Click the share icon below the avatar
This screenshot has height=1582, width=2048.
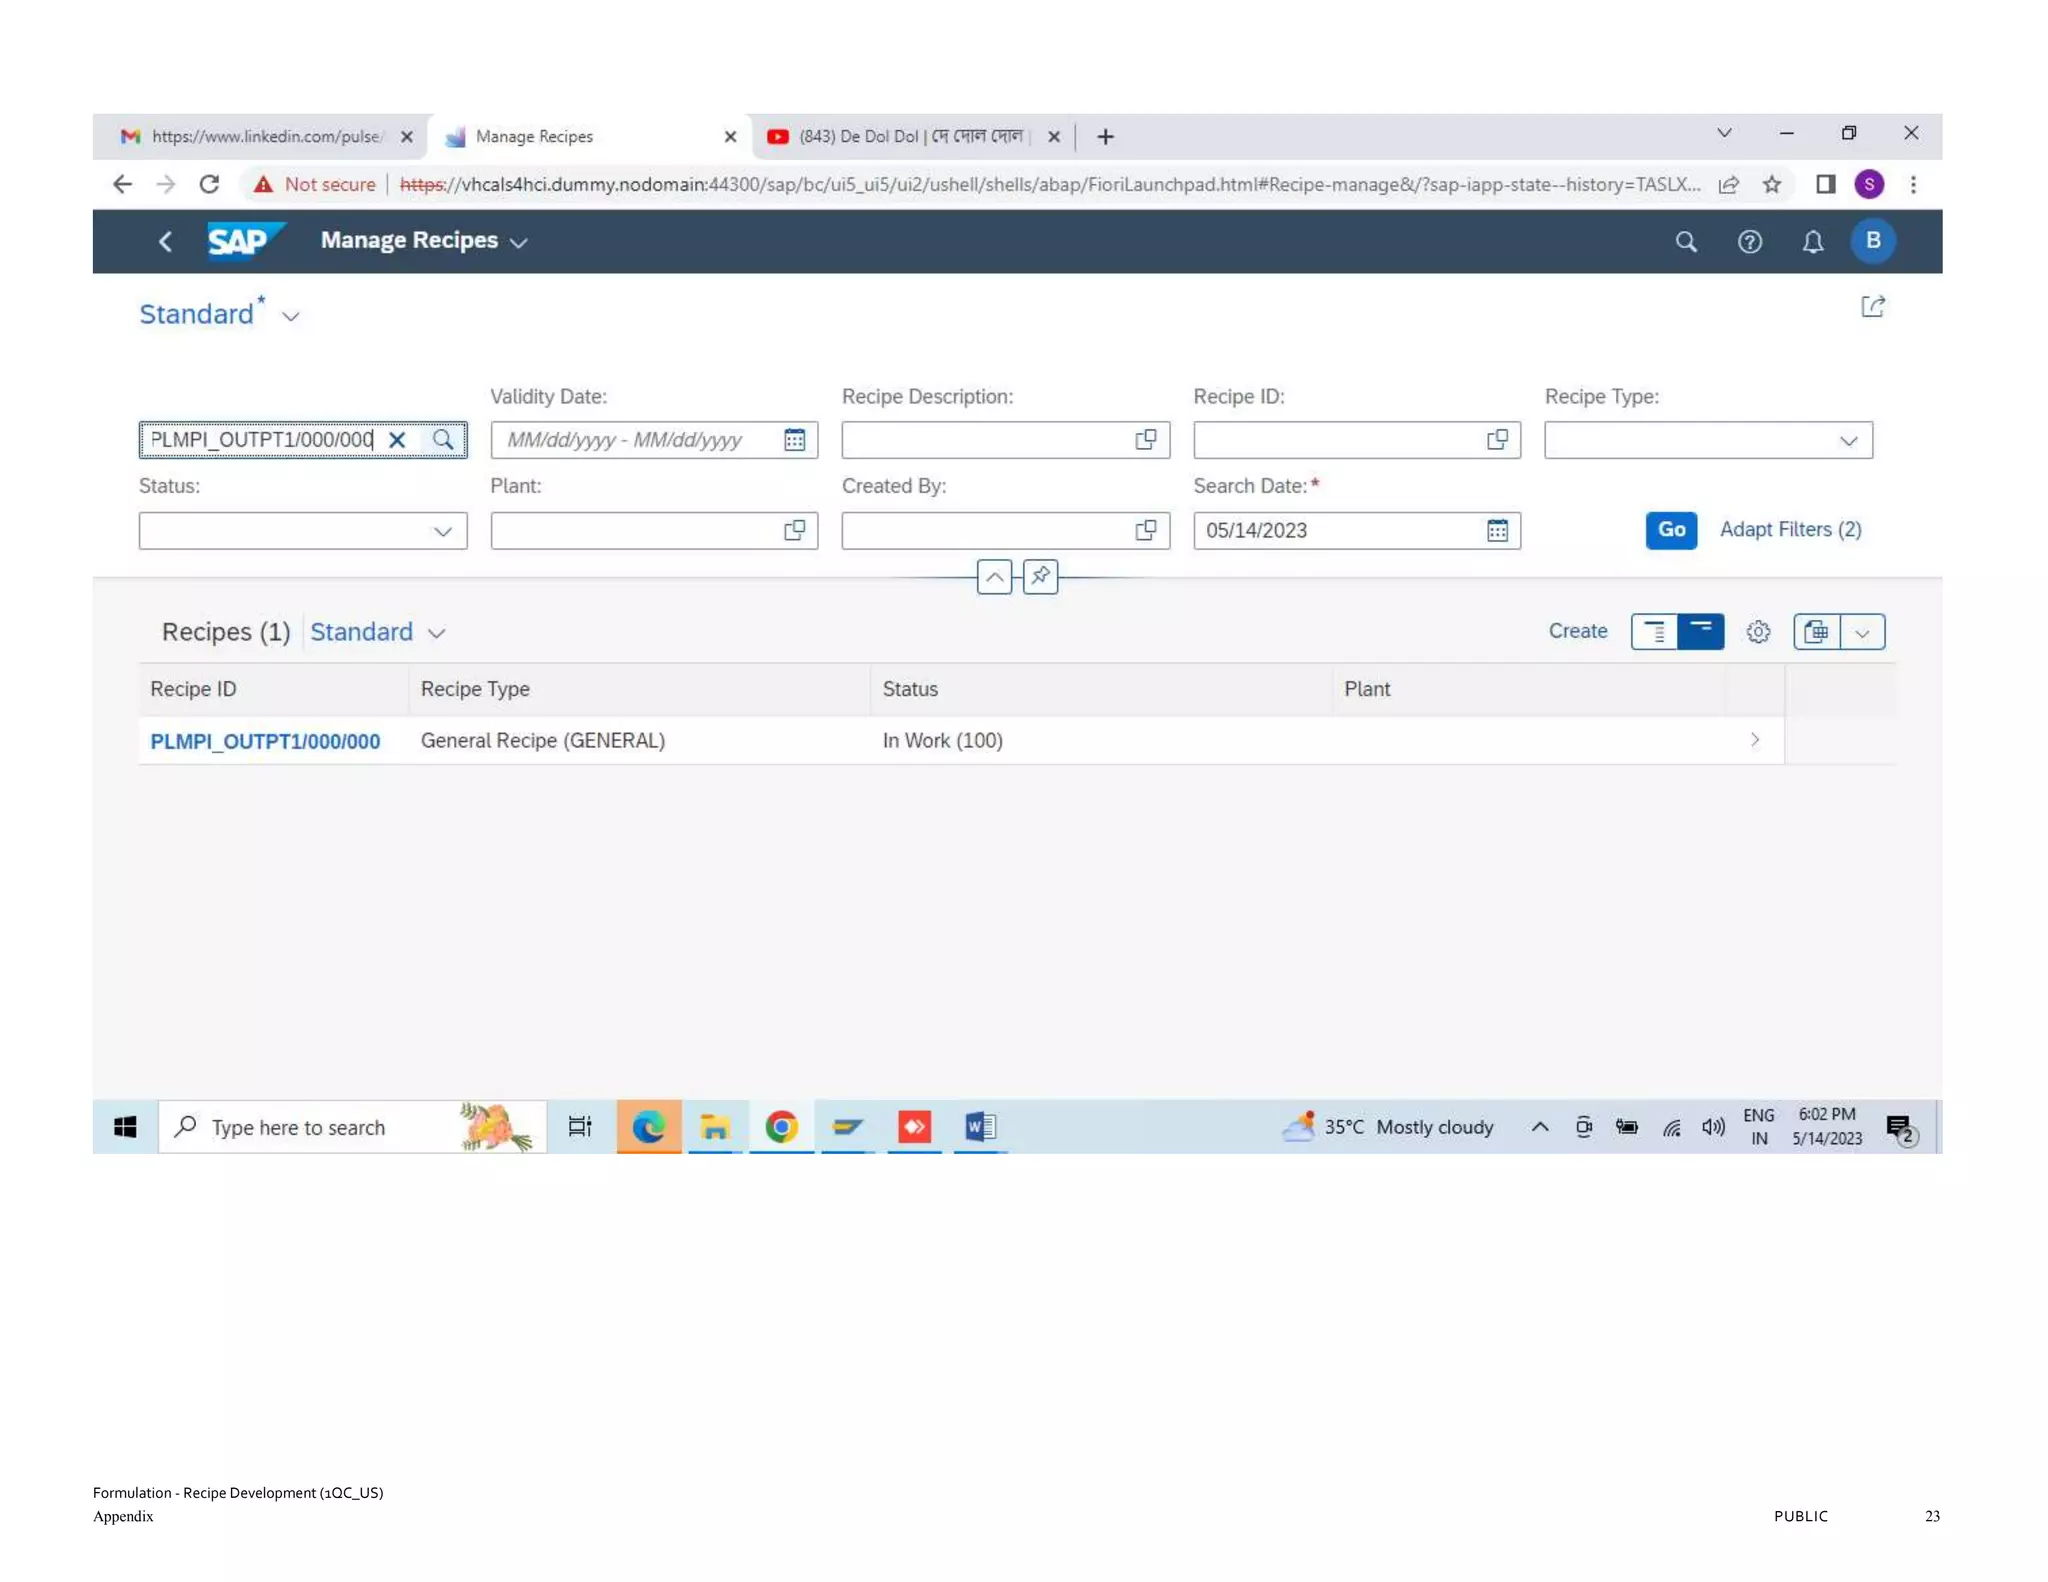[1872, 307]
